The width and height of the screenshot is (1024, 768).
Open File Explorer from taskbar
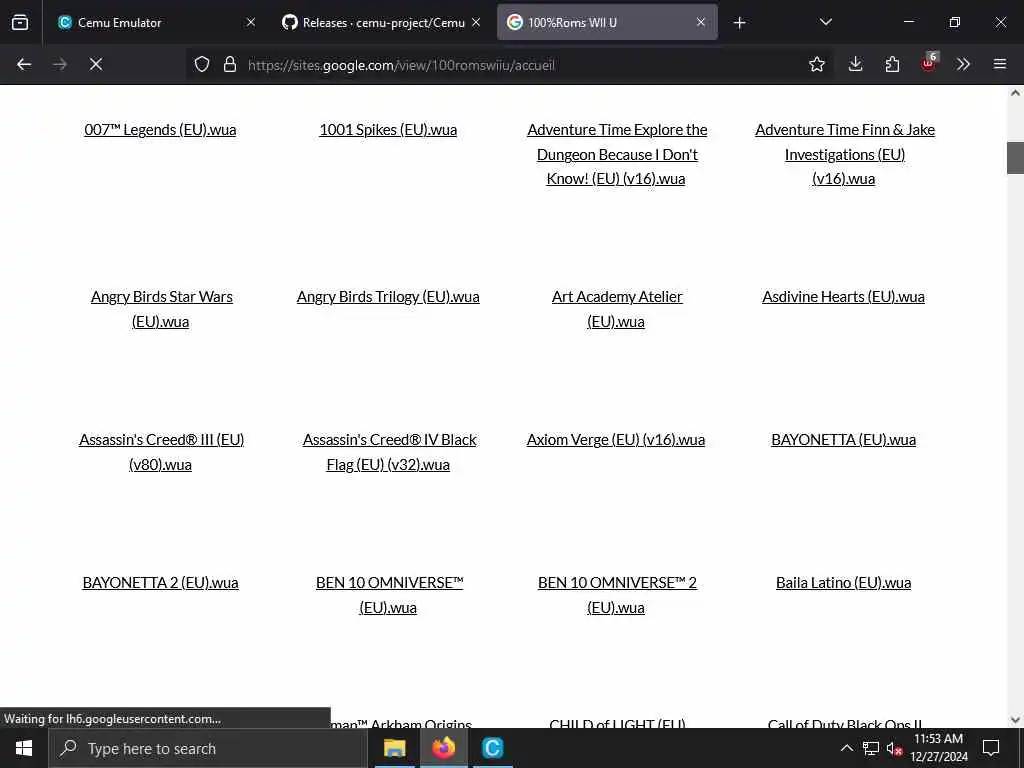[x=394, y=748]
